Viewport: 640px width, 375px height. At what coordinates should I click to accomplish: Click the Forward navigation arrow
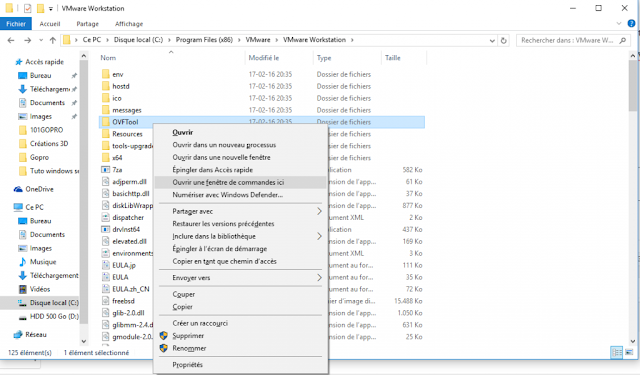coord(27,40)
